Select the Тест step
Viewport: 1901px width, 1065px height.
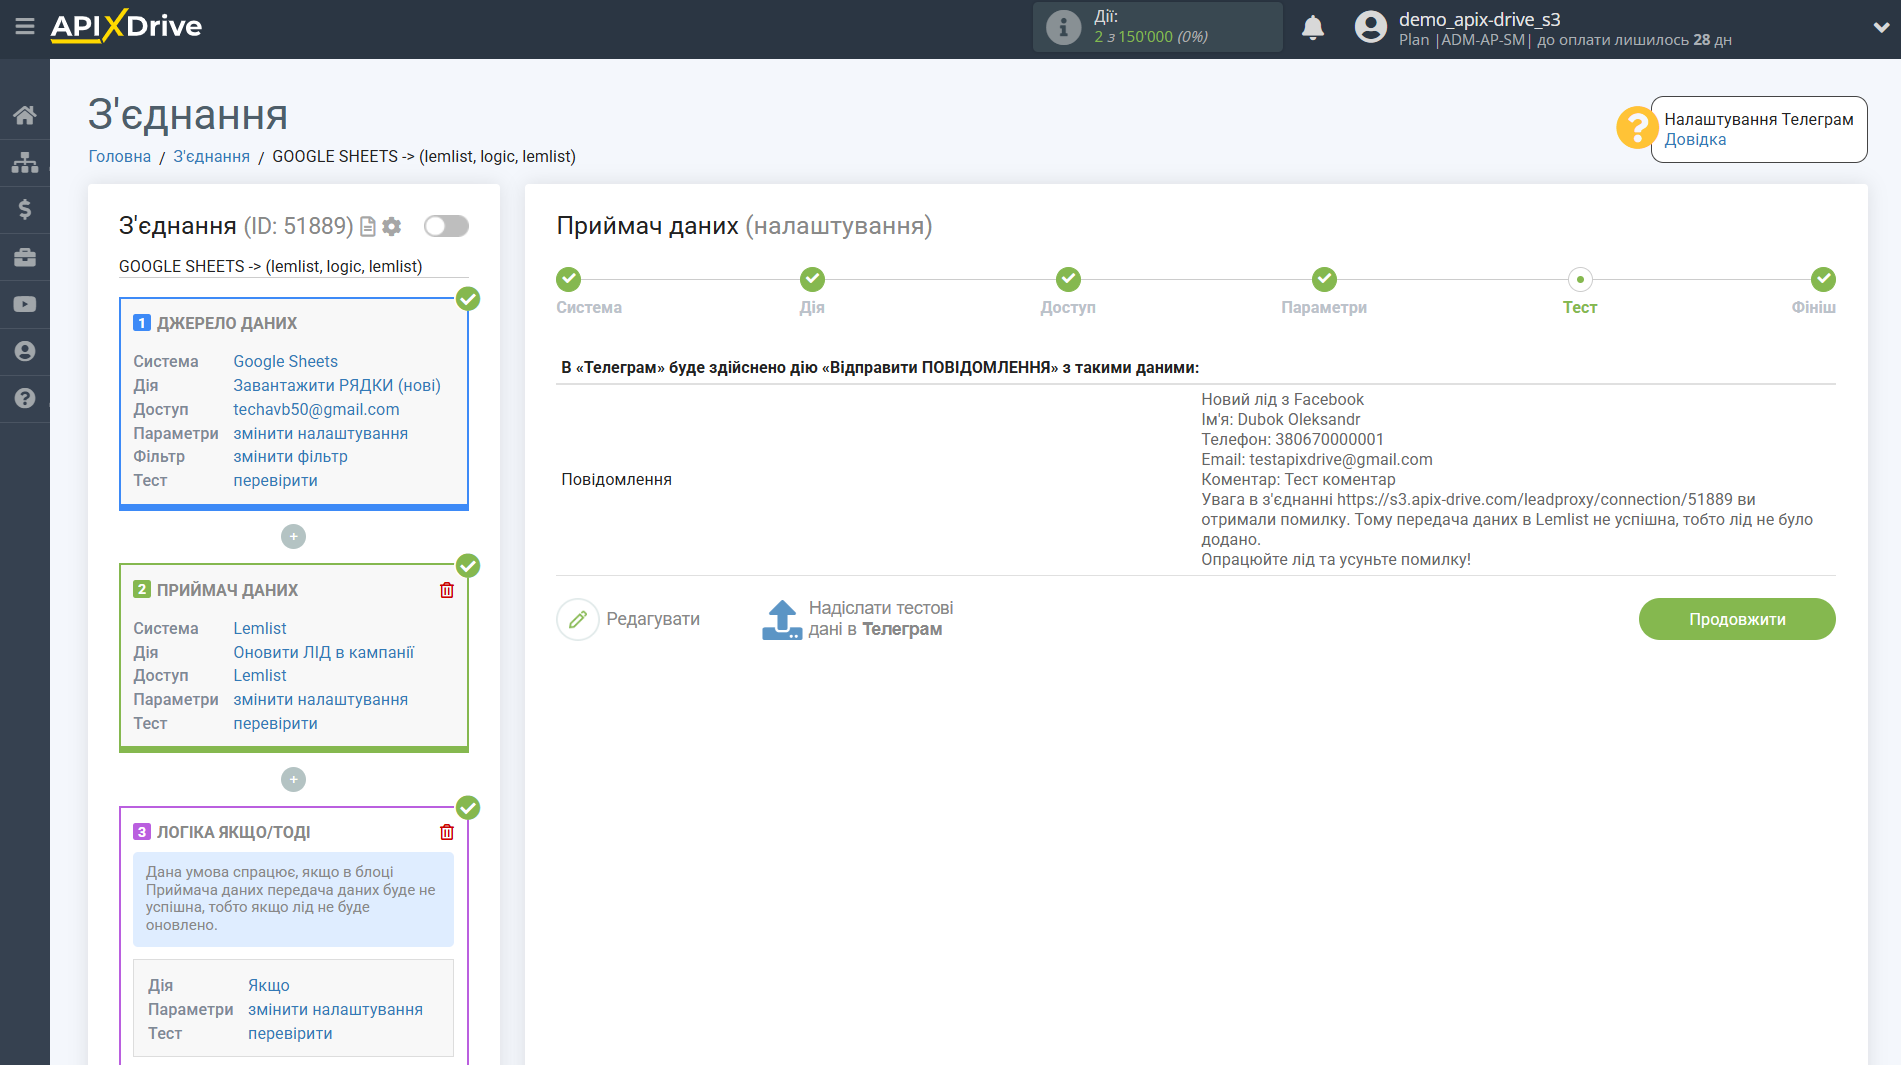coord(1580,279)
